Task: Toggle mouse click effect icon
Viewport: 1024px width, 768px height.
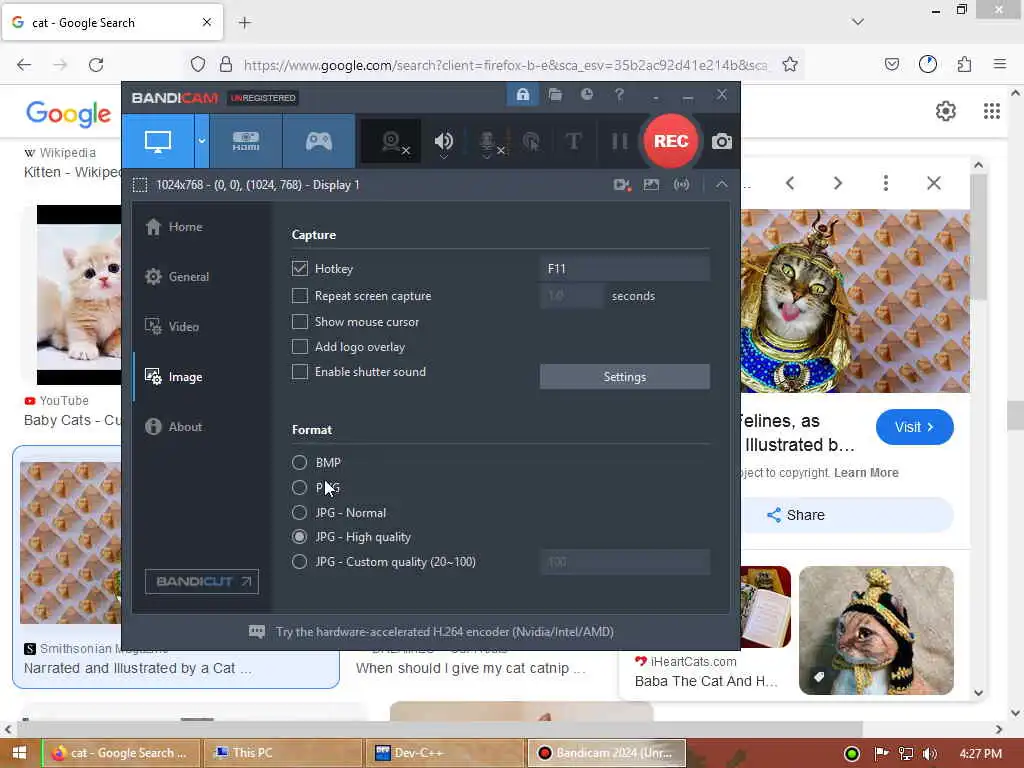Action: pos(532,141)
